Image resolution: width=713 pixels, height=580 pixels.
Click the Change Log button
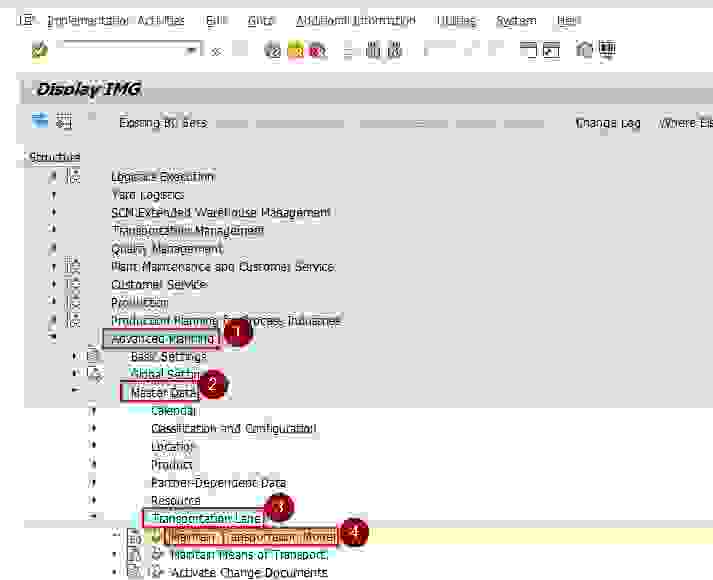(608, 123)
